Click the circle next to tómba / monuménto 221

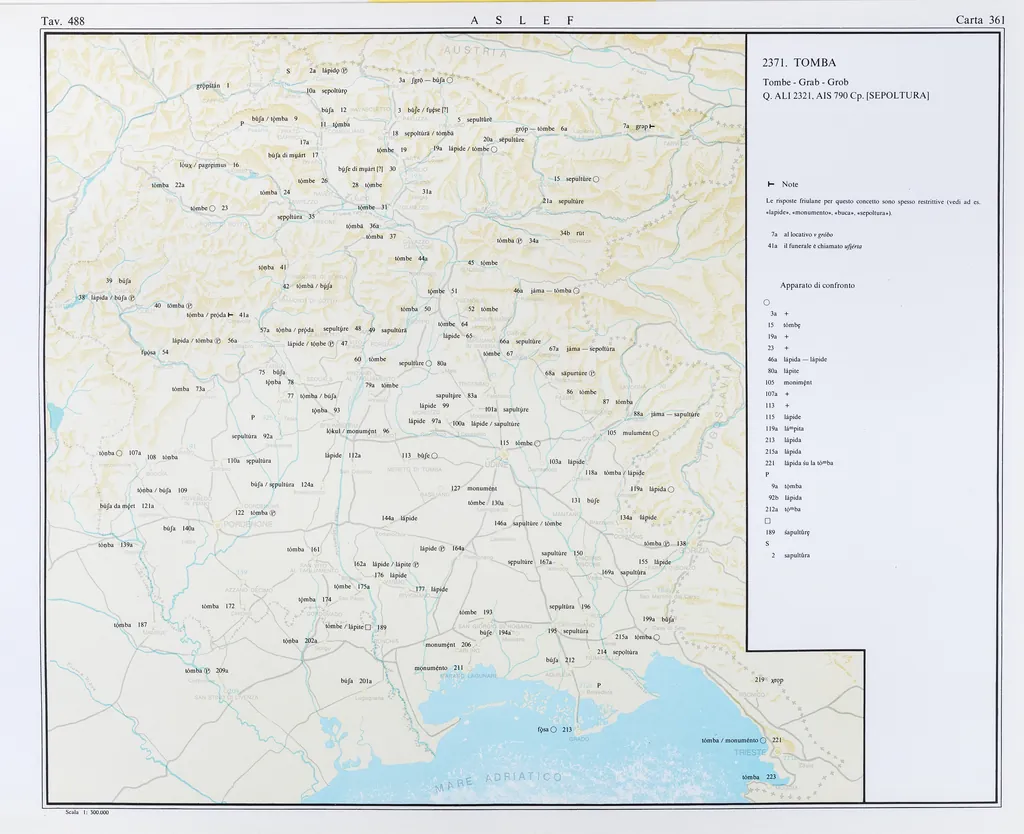point(763,740)
